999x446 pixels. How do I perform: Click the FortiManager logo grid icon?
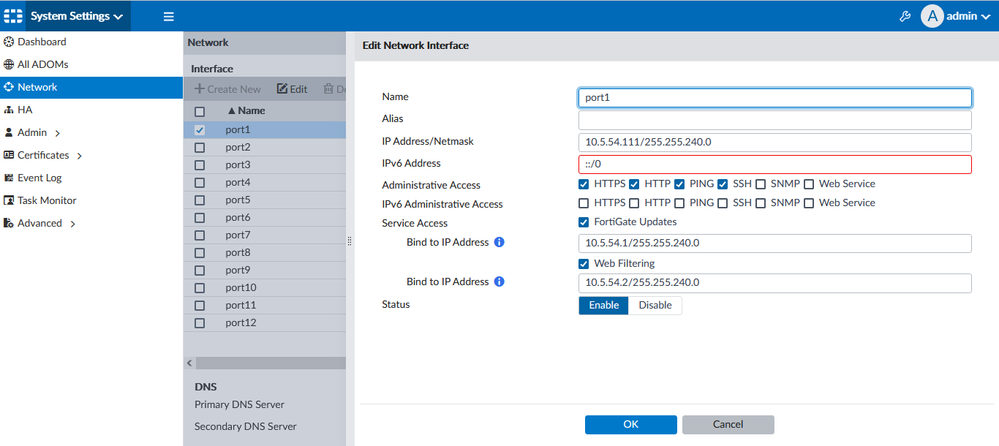pos(13,16)
